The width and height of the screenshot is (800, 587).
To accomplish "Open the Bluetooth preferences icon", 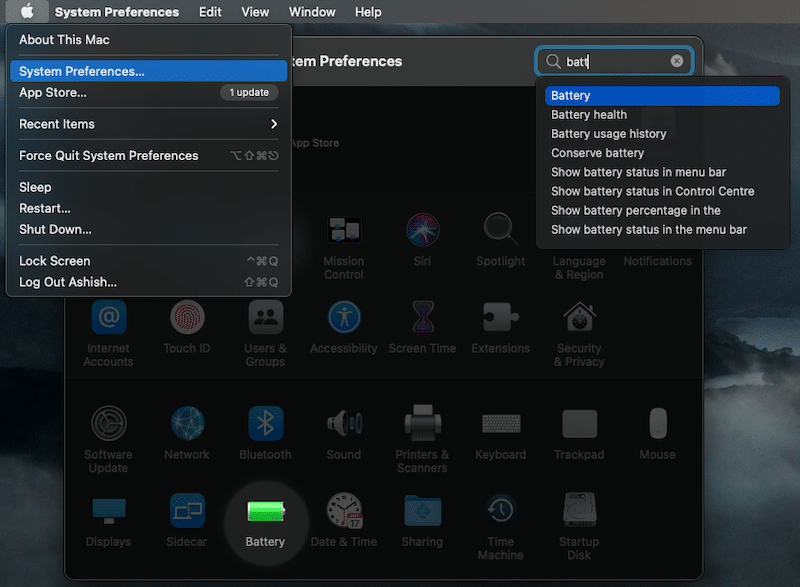I will (x=265, y=424).
